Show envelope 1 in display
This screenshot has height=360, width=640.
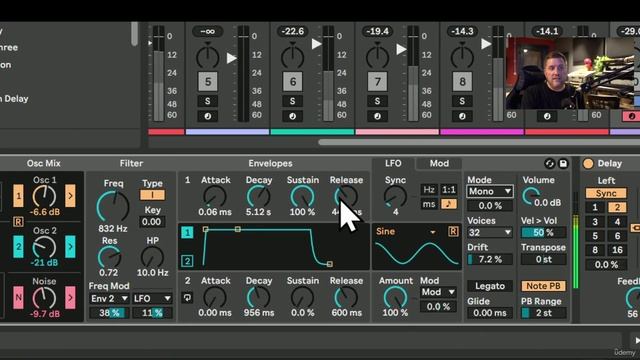(187, 233)
